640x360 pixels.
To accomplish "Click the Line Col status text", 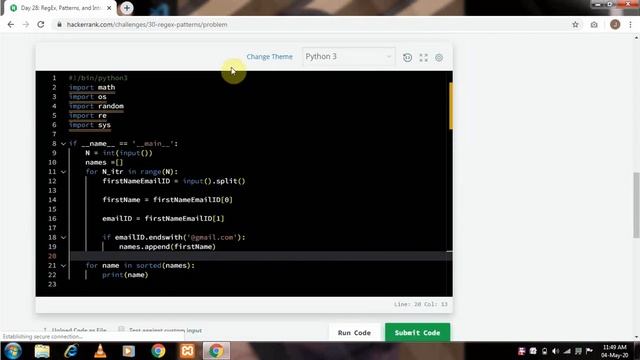I will [x=420, y=304].
